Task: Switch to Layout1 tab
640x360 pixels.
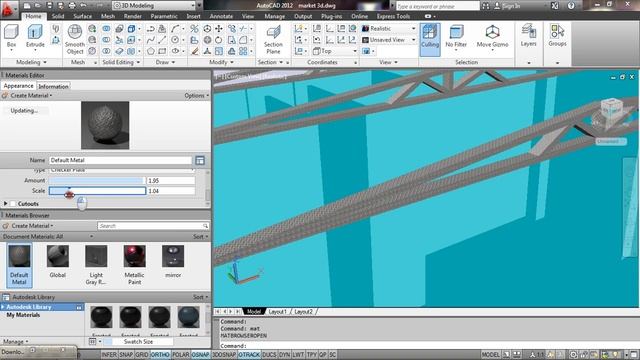Action: click(278, 311)
